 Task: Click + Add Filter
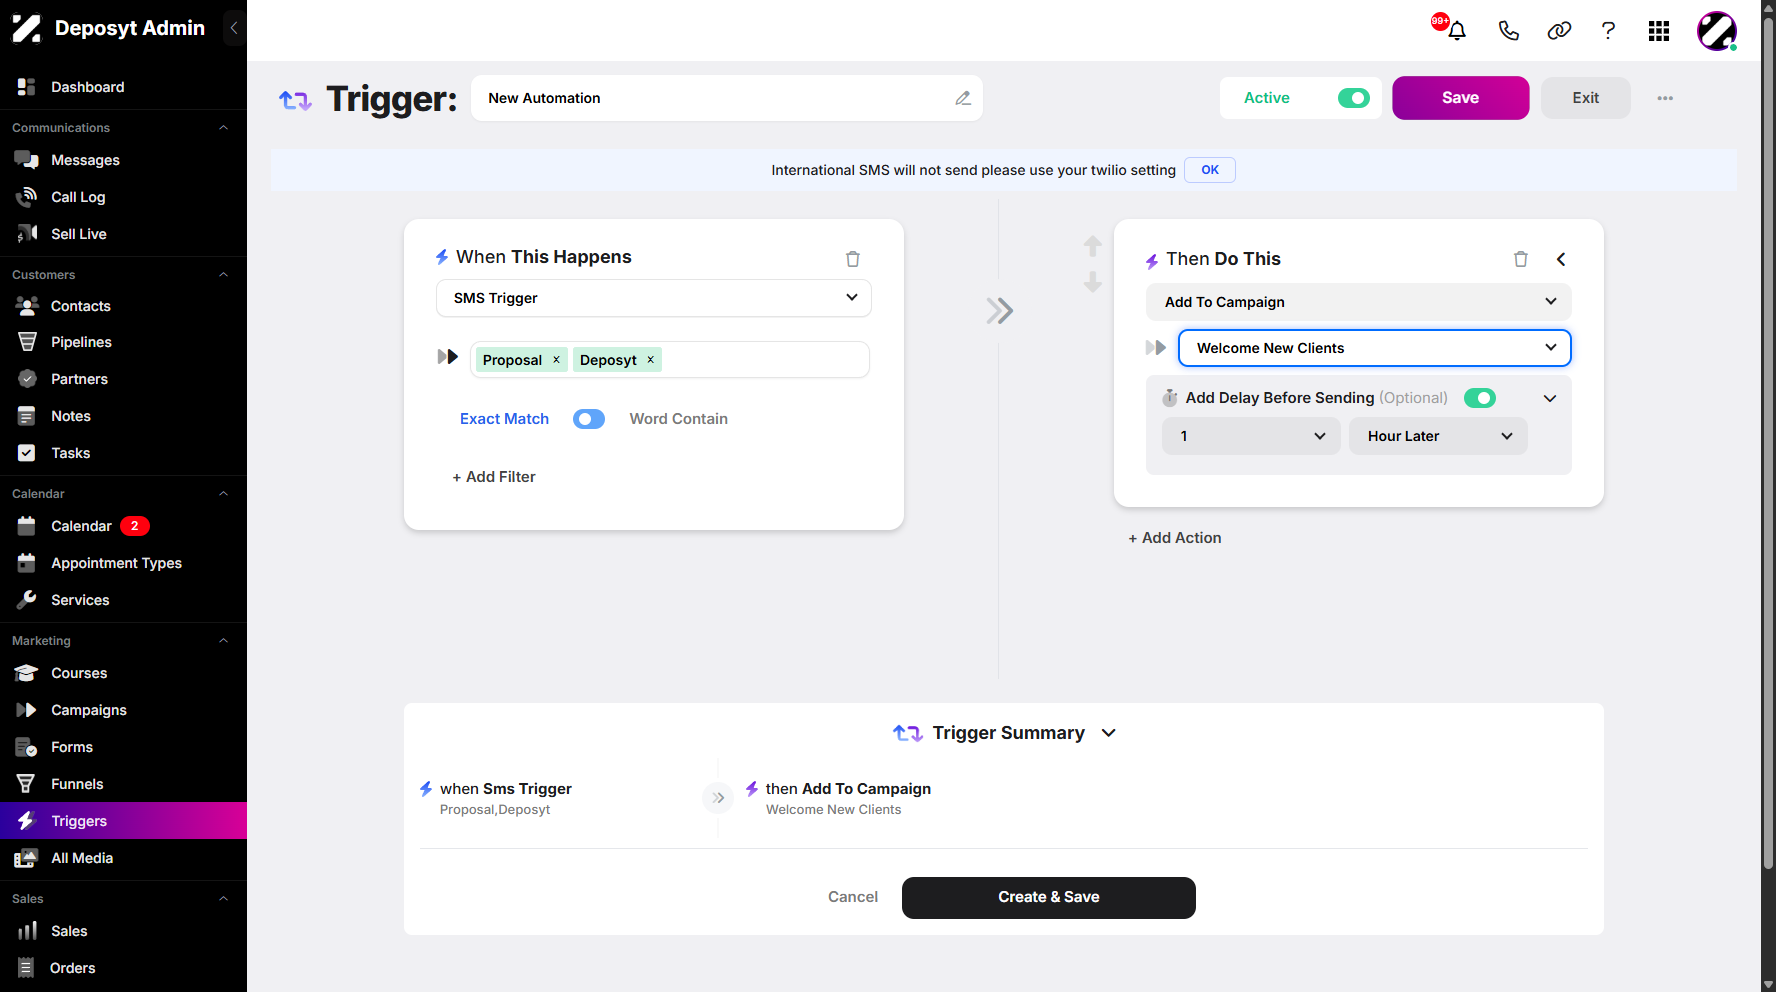(494, 477)
